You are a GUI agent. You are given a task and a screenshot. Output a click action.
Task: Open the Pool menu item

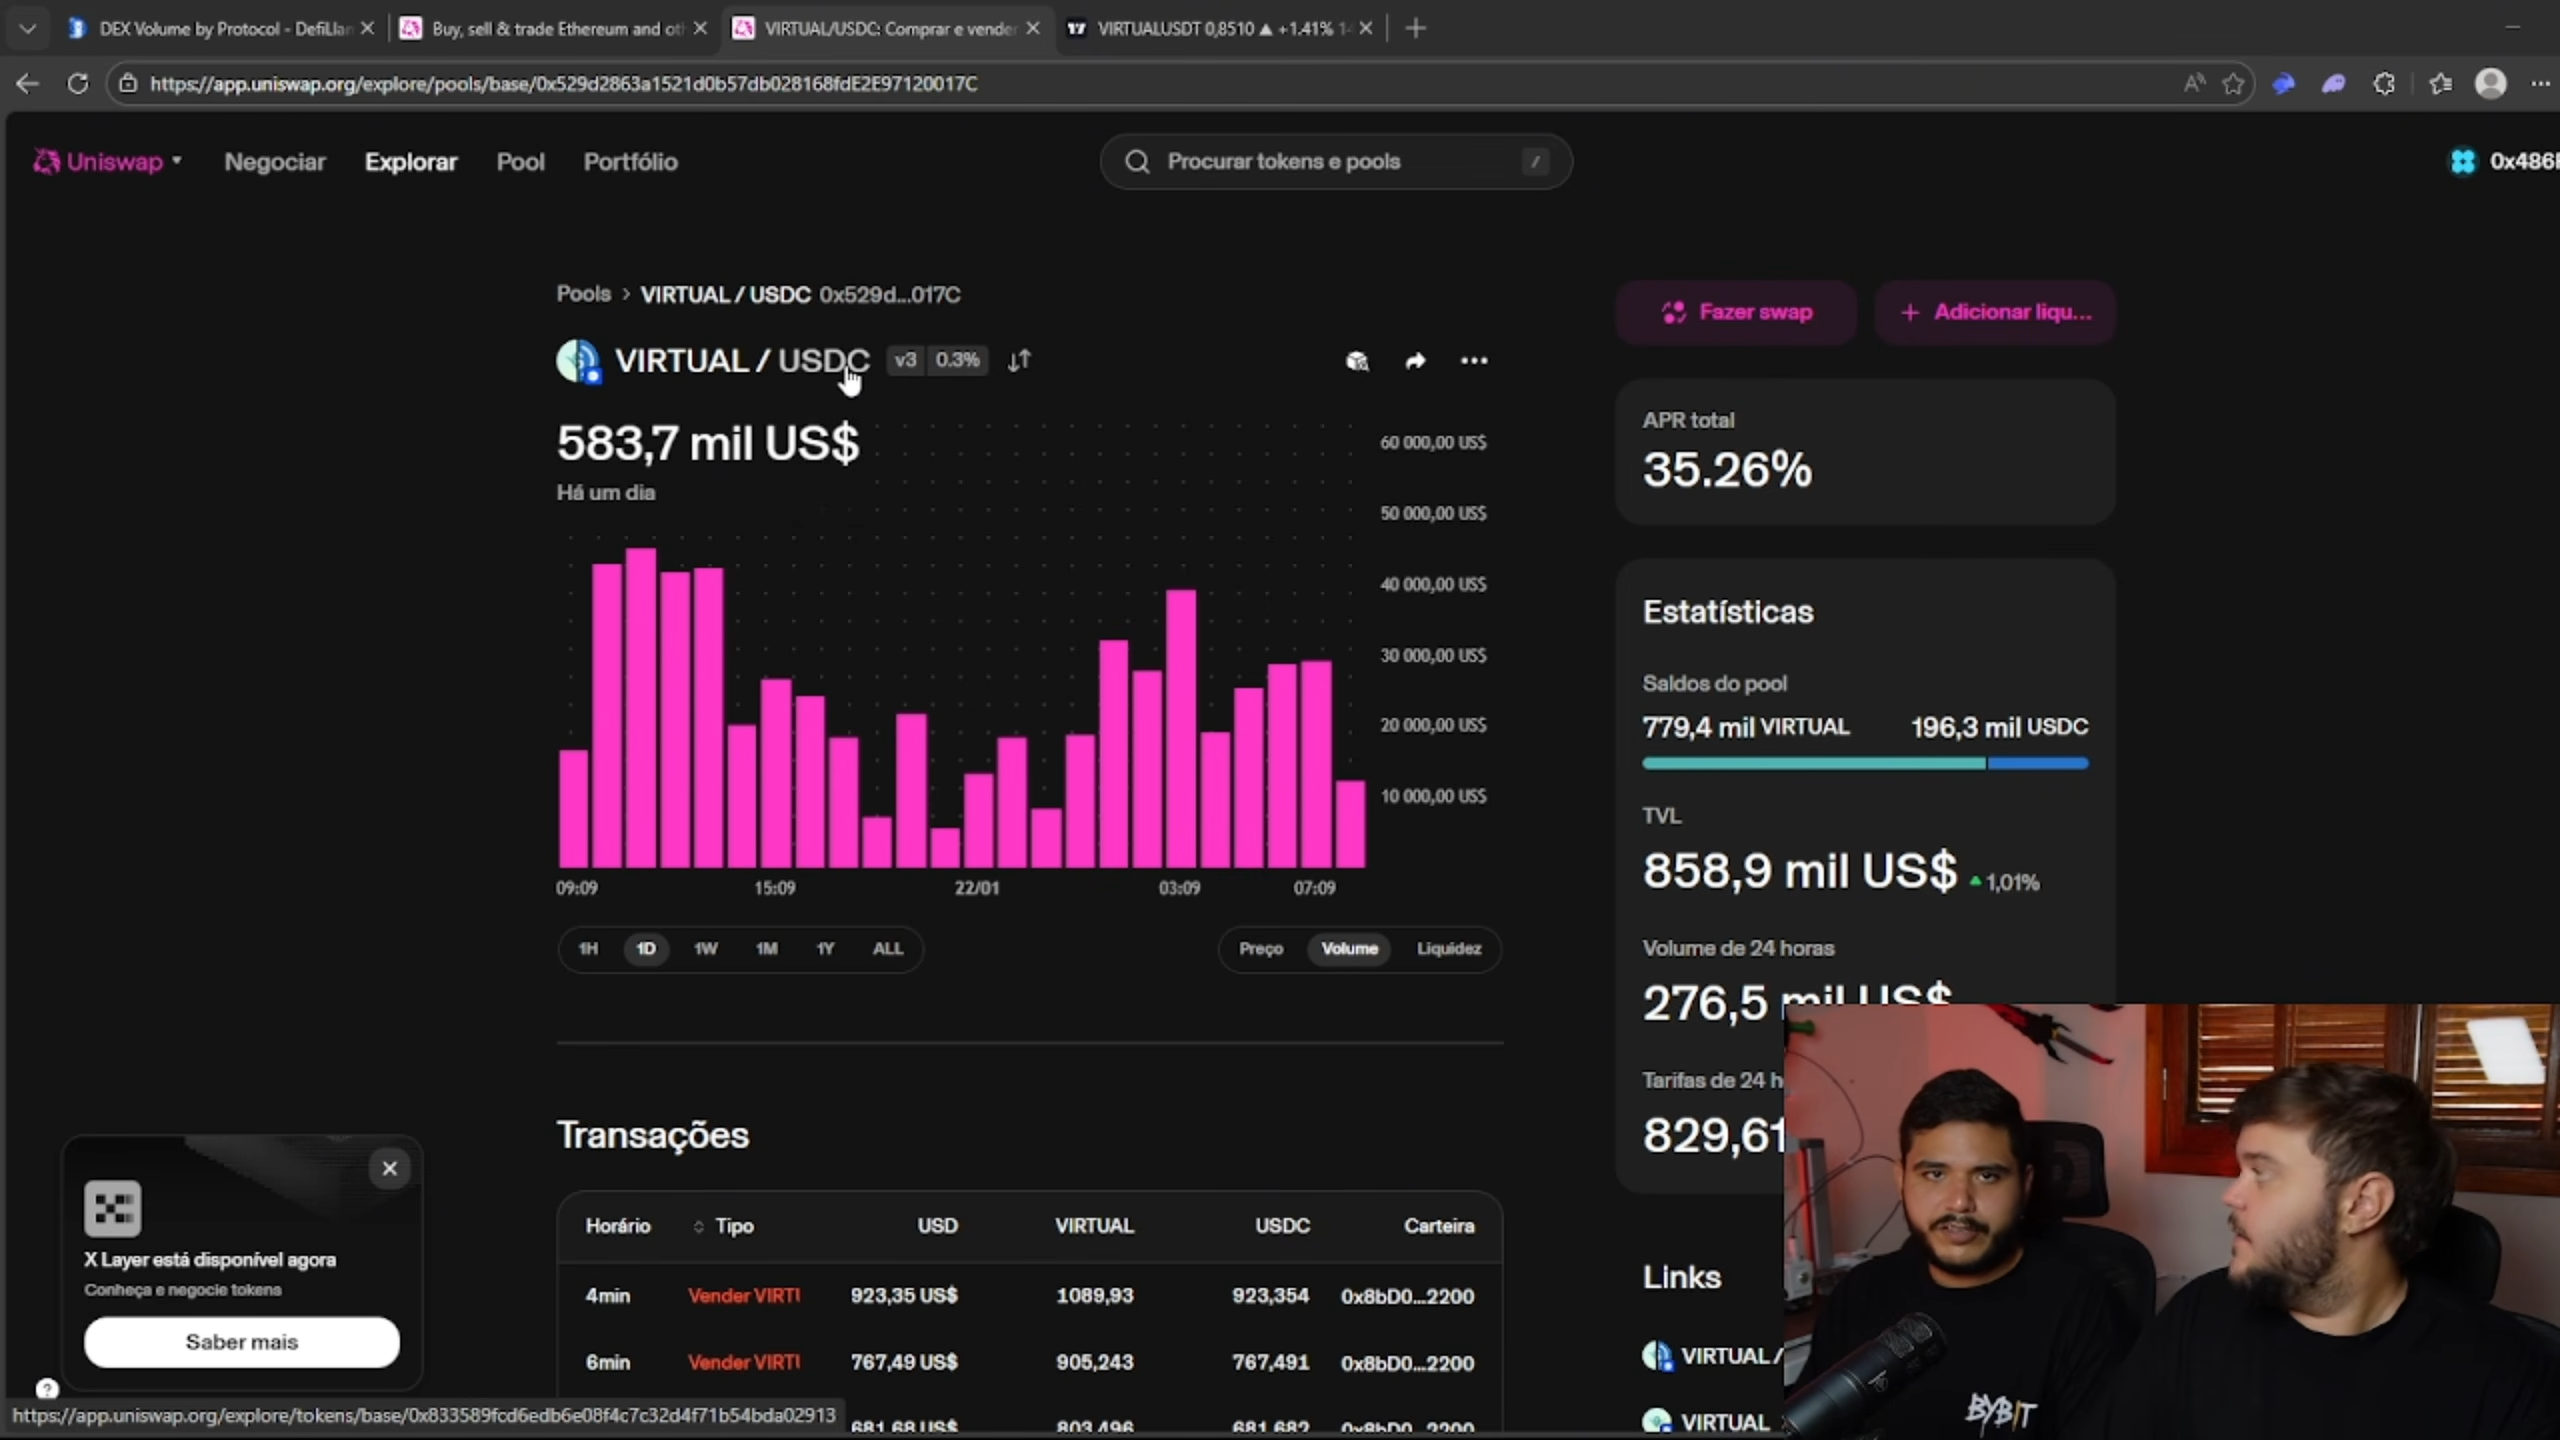(x=521, y=162)
